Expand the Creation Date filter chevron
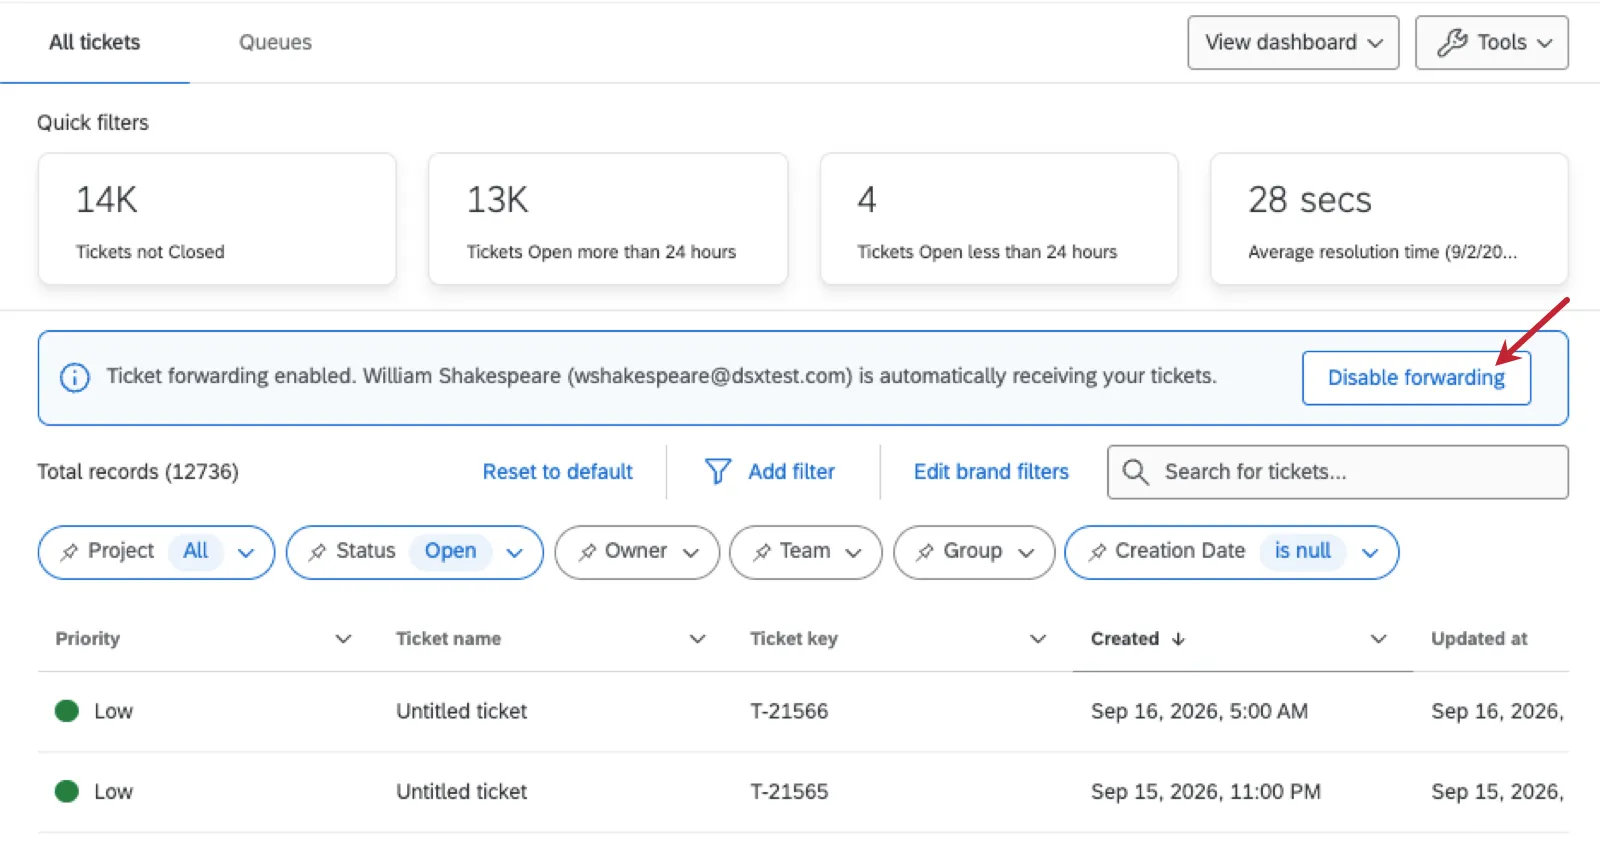 pos(1370,553)
